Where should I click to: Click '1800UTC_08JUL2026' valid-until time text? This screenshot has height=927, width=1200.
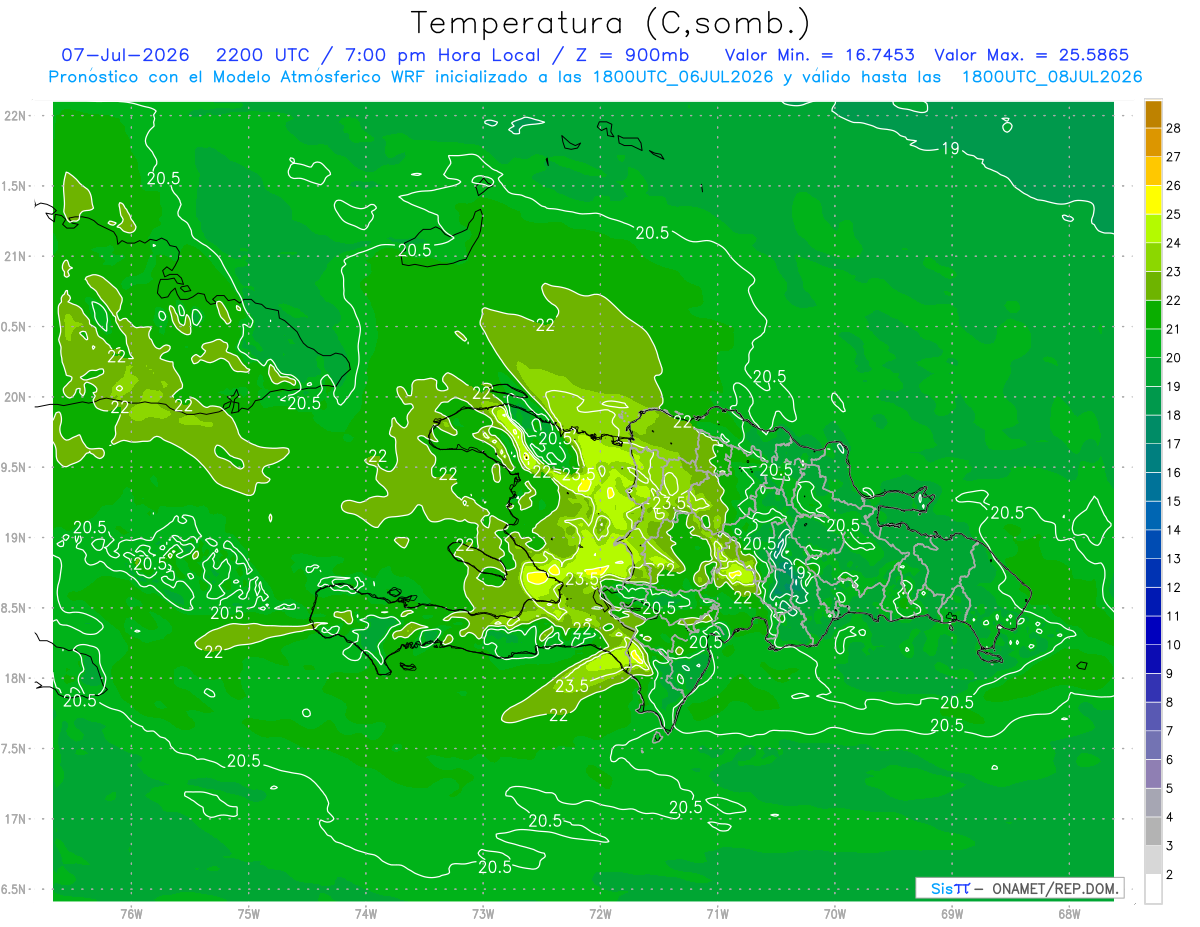click(1052, 77)
